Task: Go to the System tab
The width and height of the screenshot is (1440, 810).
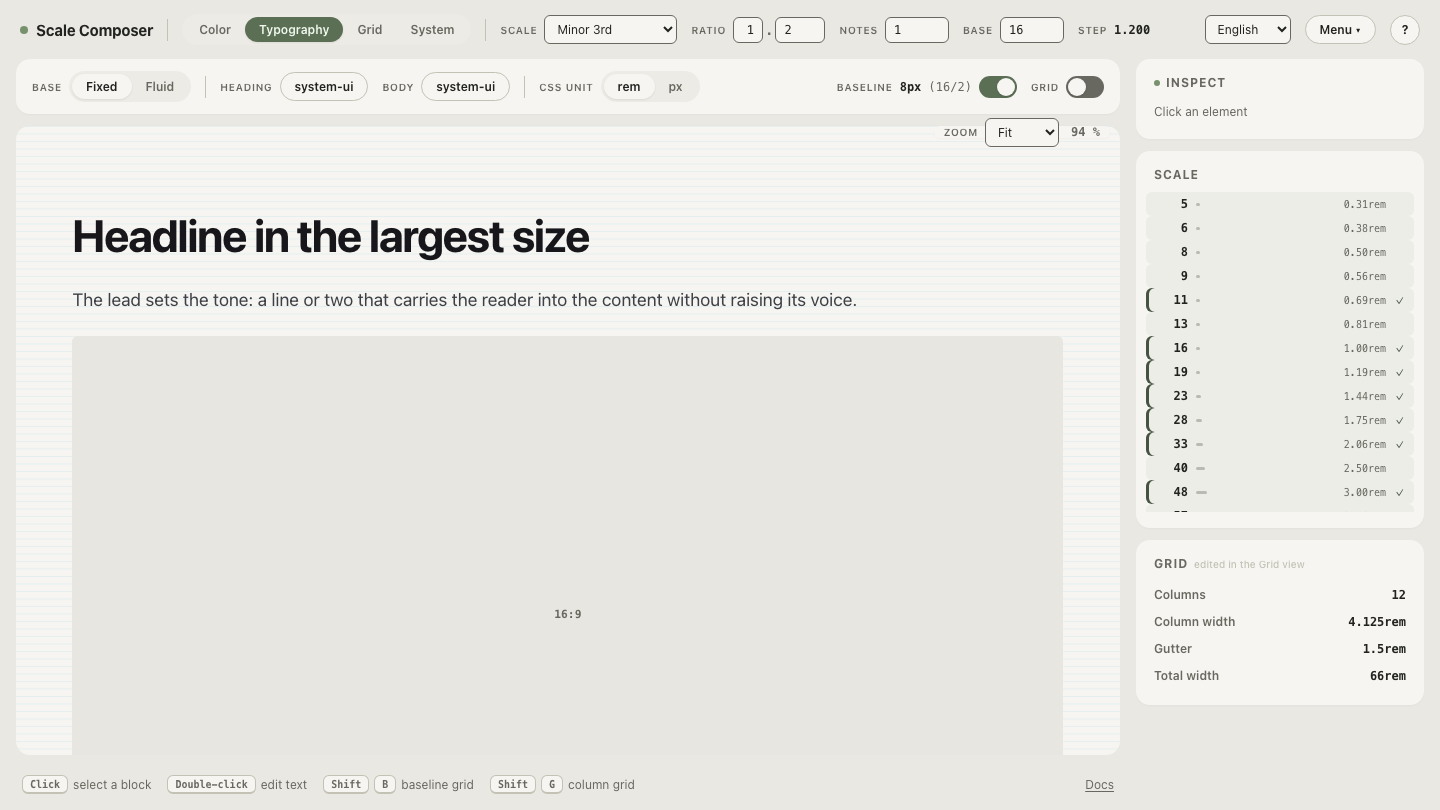Action: (432, 30)
